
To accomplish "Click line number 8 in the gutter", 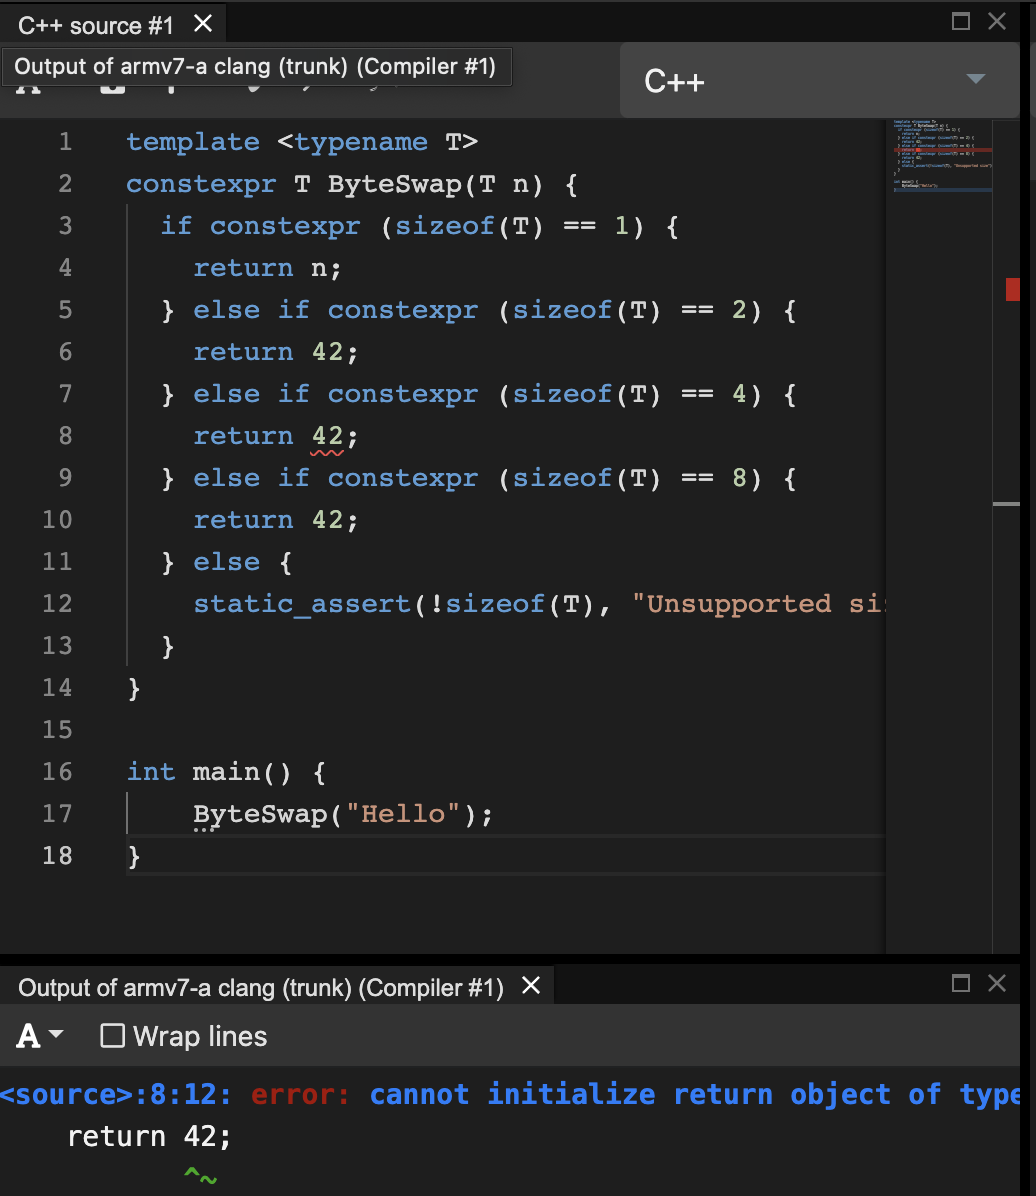I will (66, 436).
